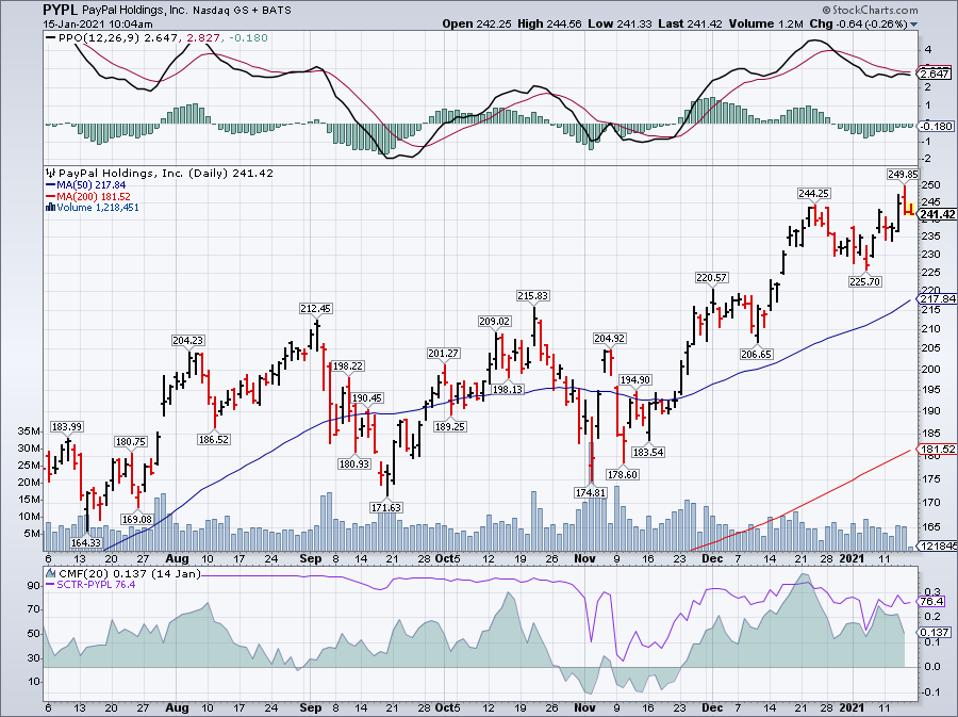
Task: Open the blue dropdown arrow beside Chg
Action: coord(914,24)
